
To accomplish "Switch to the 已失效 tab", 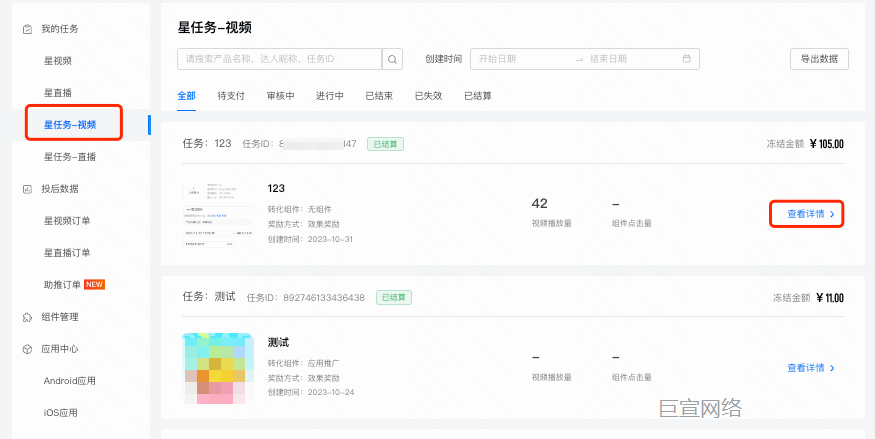I will click(429, 96).
